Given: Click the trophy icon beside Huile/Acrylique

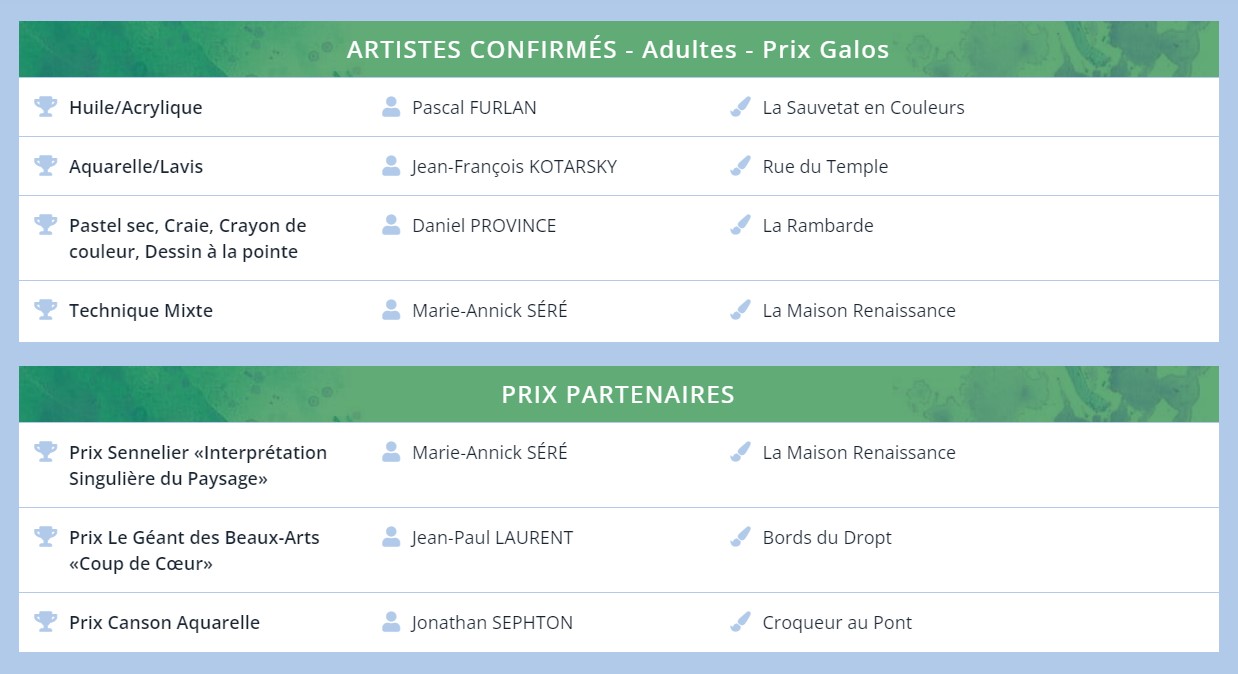Looking at the screenshot, I should 45,107.
